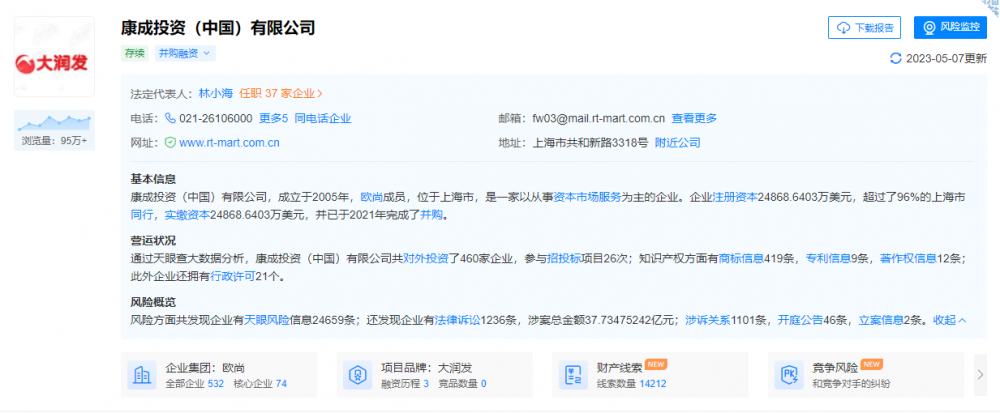Collapse details with 收起
1000x413 pixels.
950,320
